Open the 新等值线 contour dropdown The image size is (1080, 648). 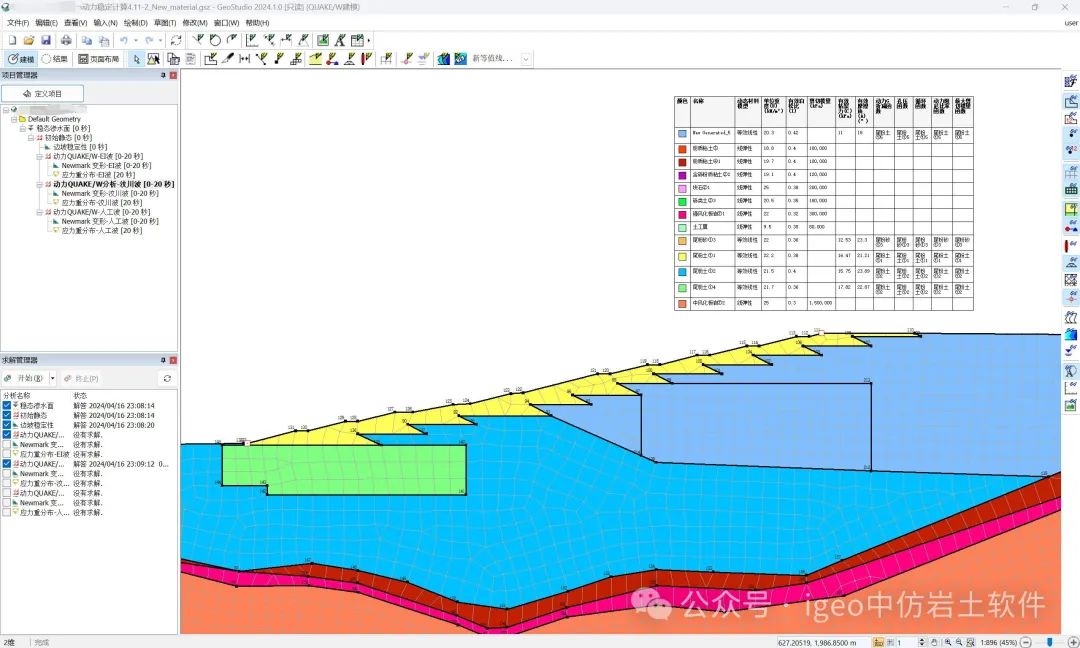(x=526, y=59)
